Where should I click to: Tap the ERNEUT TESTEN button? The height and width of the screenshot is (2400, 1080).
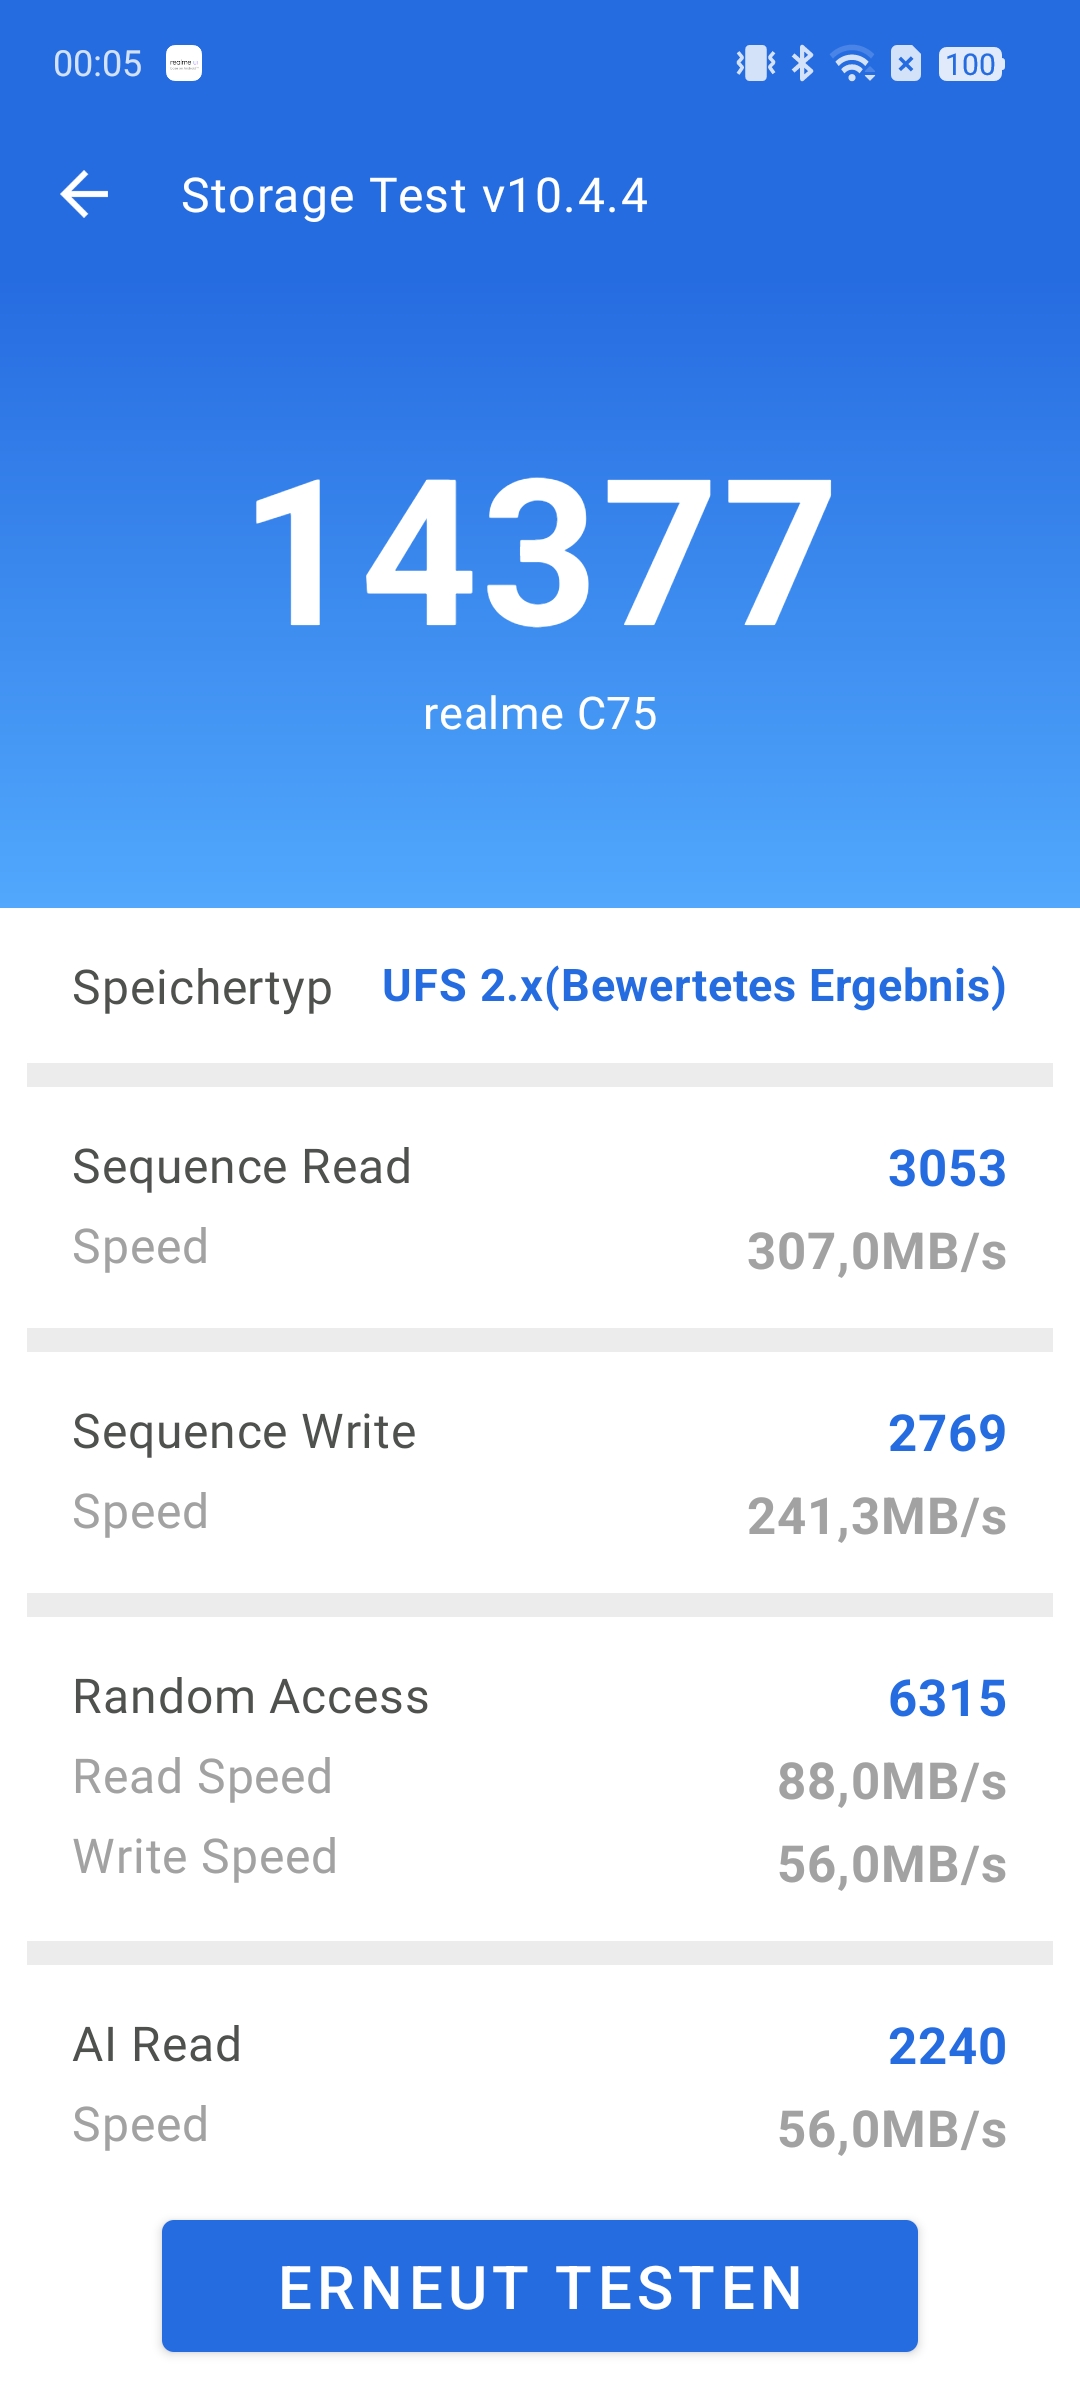point(540,2286)
